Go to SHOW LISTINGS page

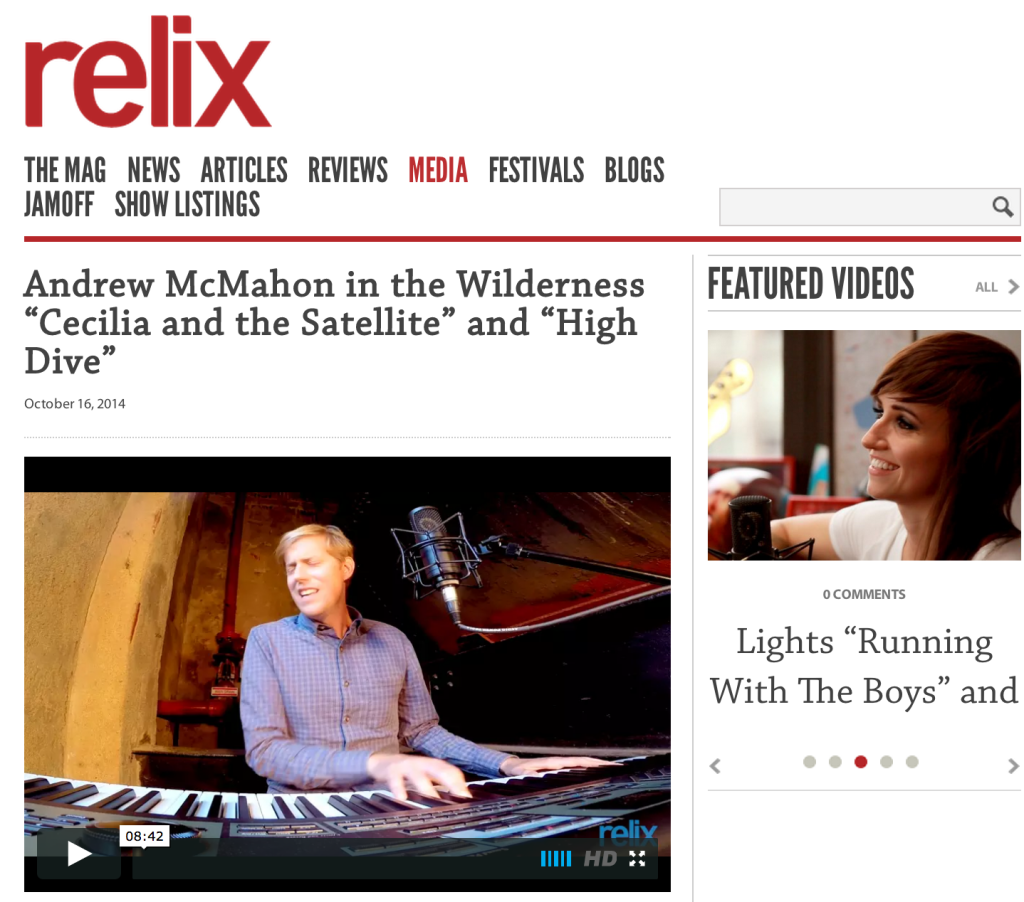(187, 204)
